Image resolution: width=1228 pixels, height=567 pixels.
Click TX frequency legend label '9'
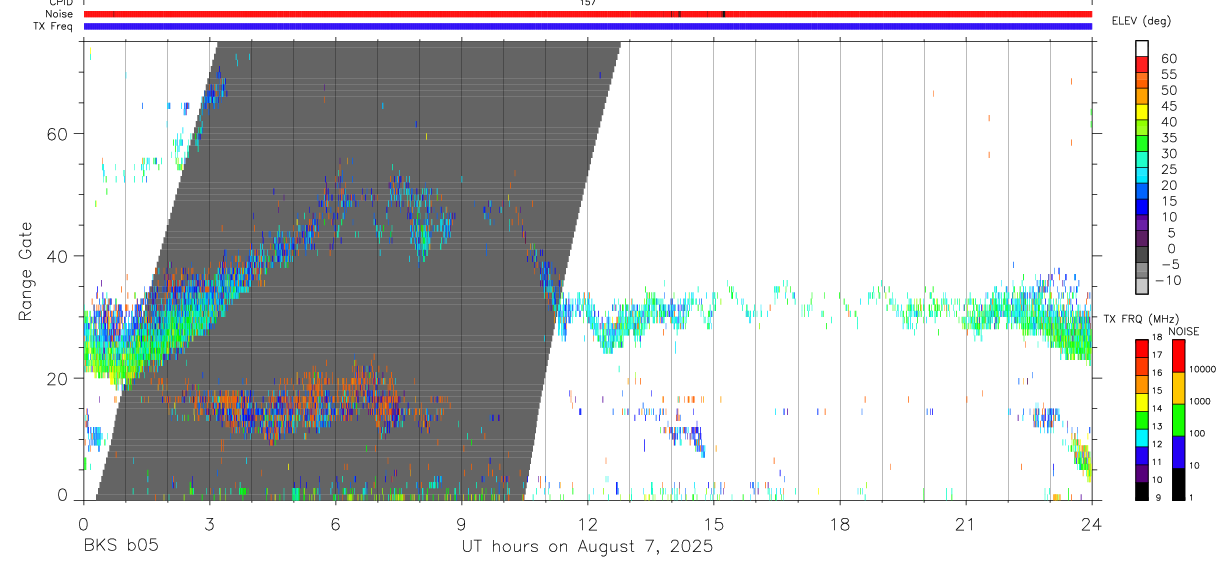tap(1157, 498)
